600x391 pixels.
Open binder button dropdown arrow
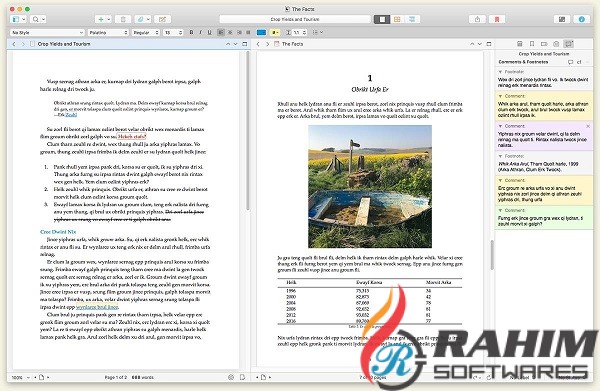tap(24, 19)
